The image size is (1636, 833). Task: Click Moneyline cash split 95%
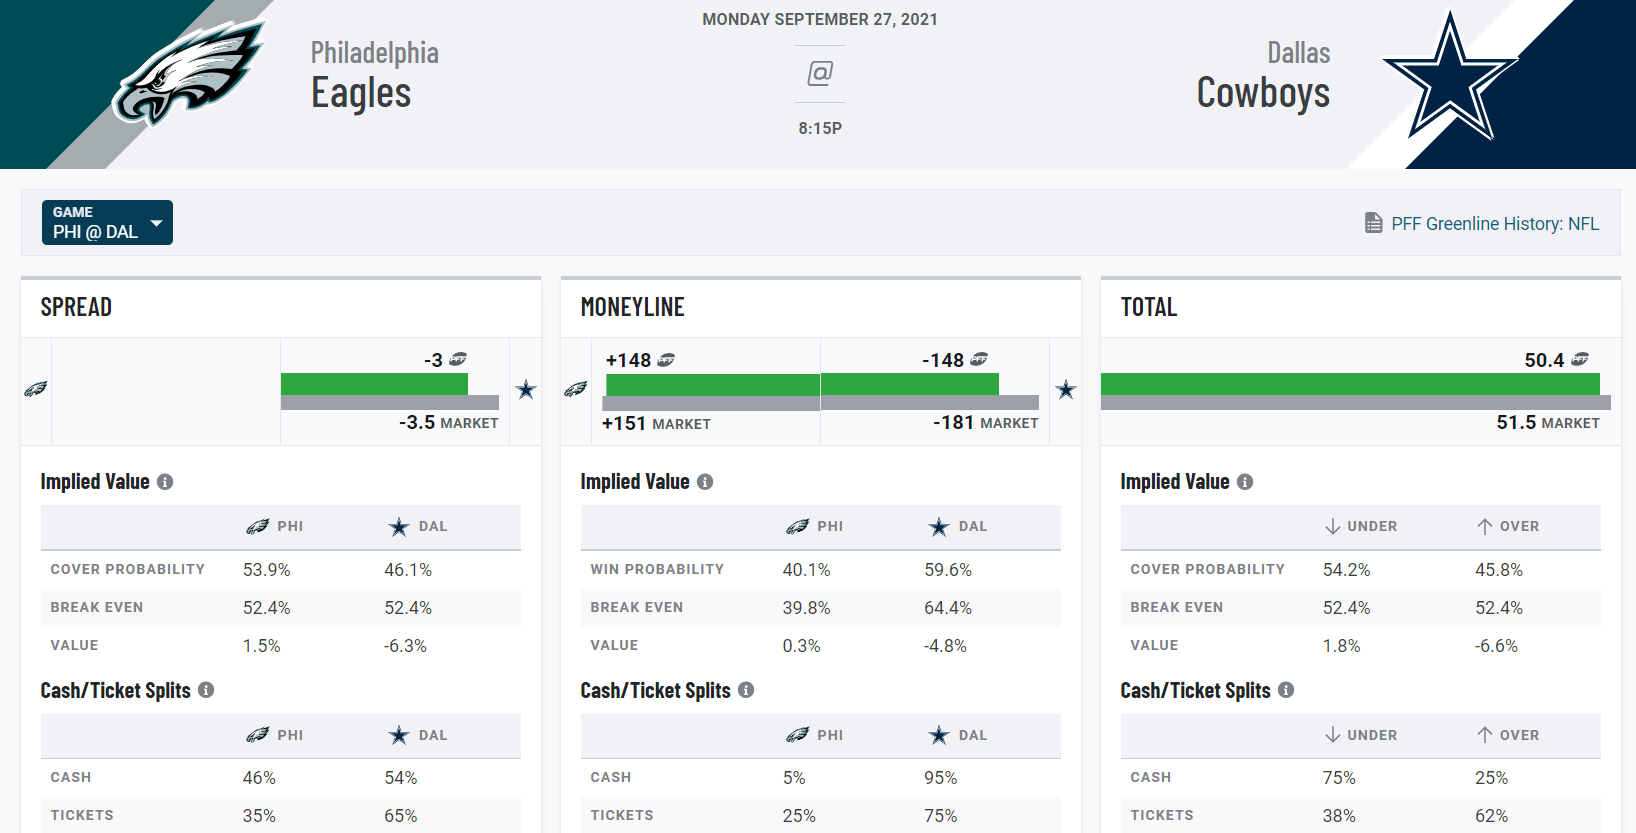pyautogui.click(x=941, y=778)
